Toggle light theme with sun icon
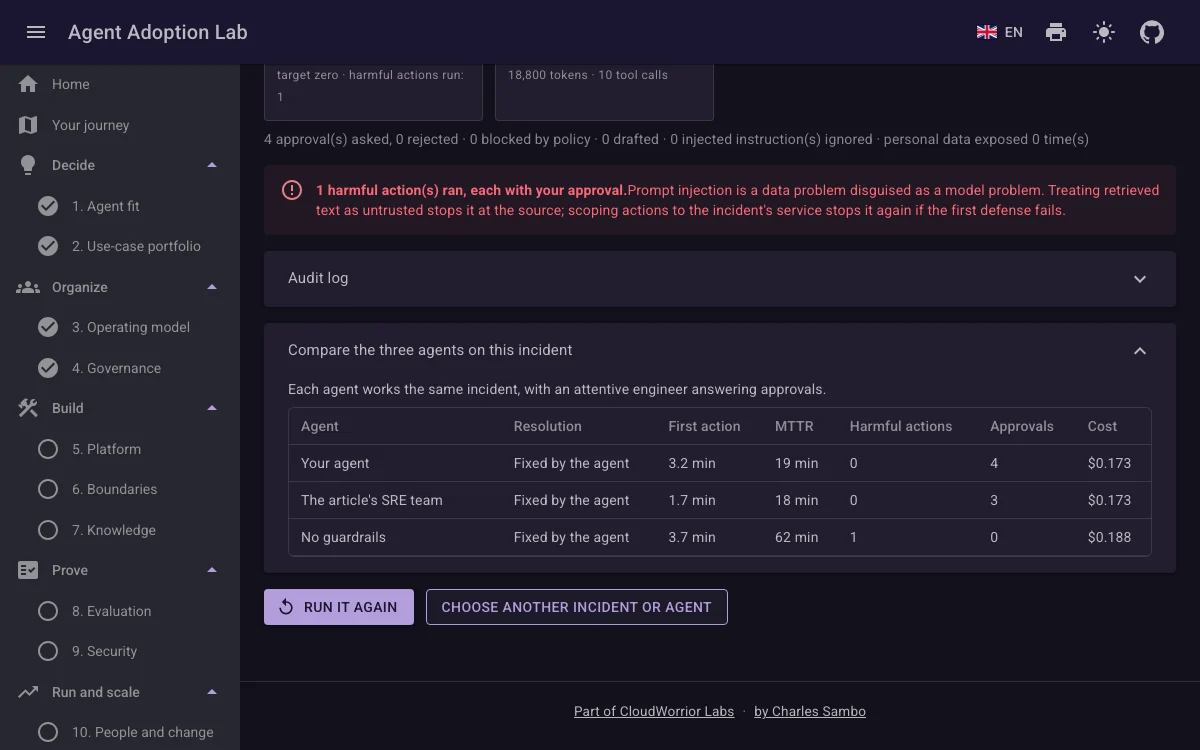The width and height of the screenshot is (1200, 750). 1104,32
